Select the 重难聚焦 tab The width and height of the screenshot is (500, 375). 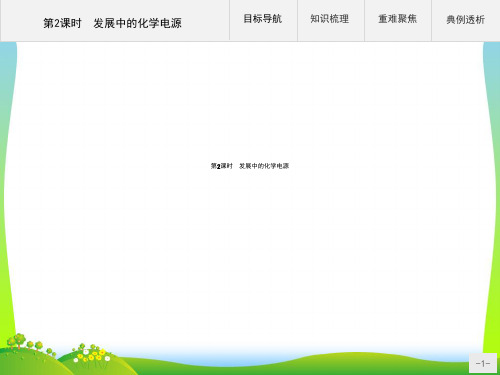click(x=398, y=20)
